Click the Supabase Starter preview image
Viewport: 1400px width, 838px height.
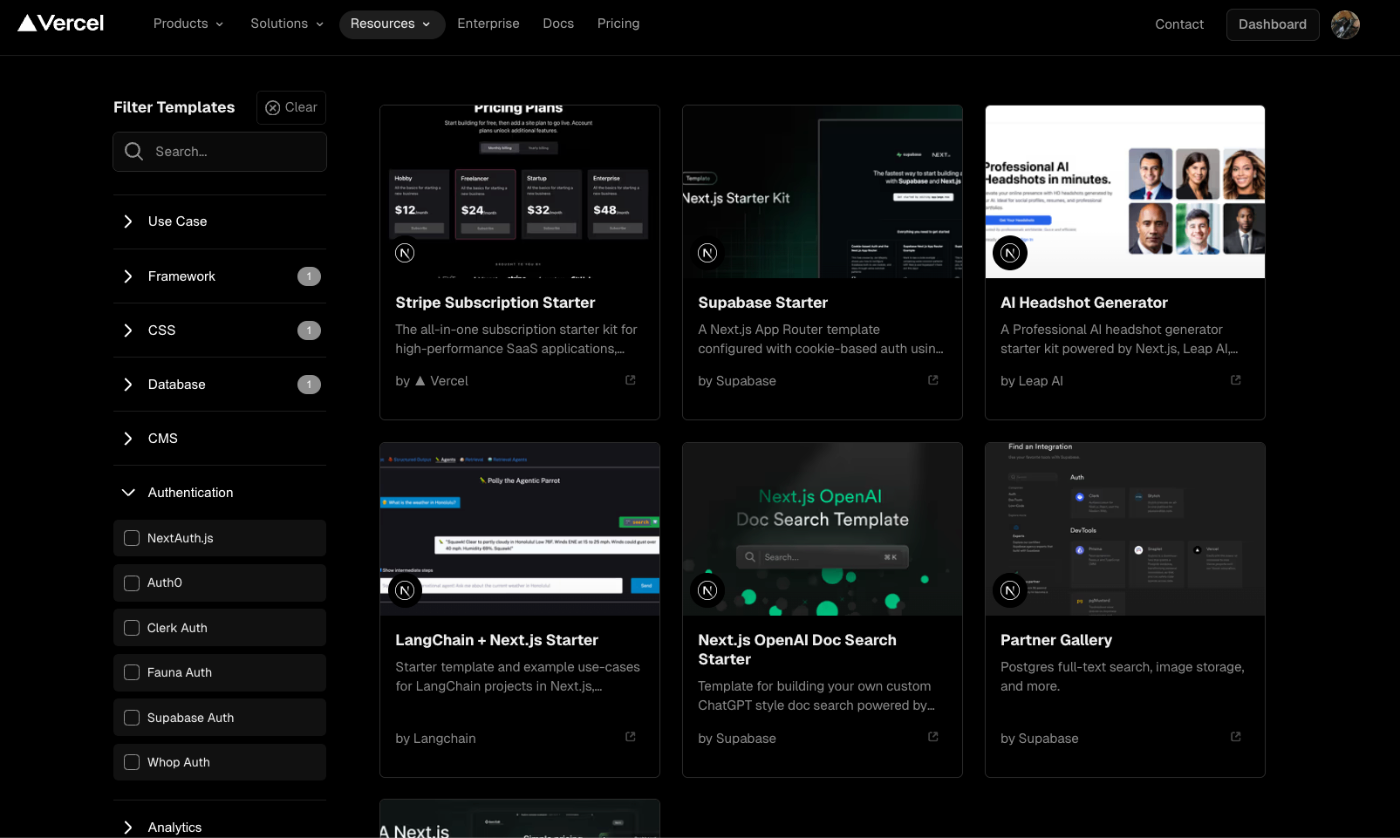pos(822,192)
